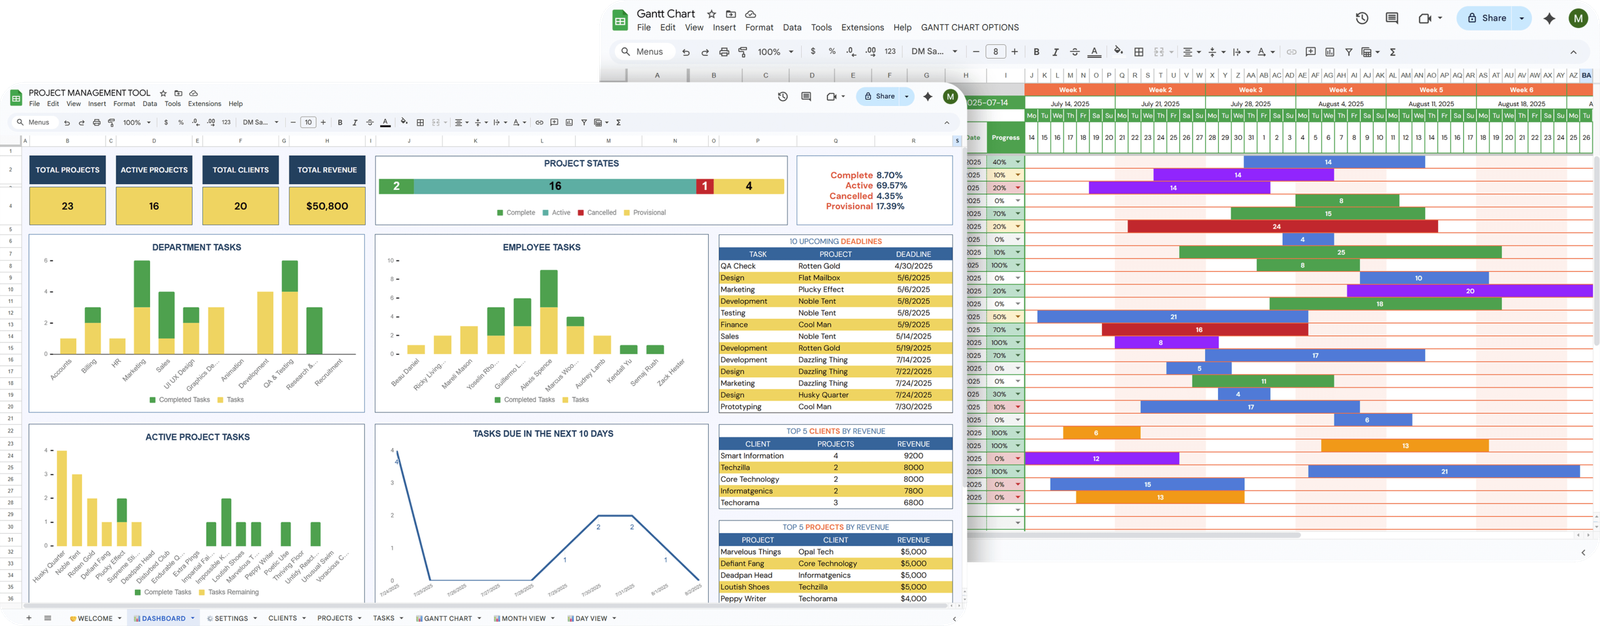Click the fill color icon in Gantt Chart toolbar
Image resolution: width=1600 pixels, height=626 pixels.
pyautogui.click(x=1118, y=52)
